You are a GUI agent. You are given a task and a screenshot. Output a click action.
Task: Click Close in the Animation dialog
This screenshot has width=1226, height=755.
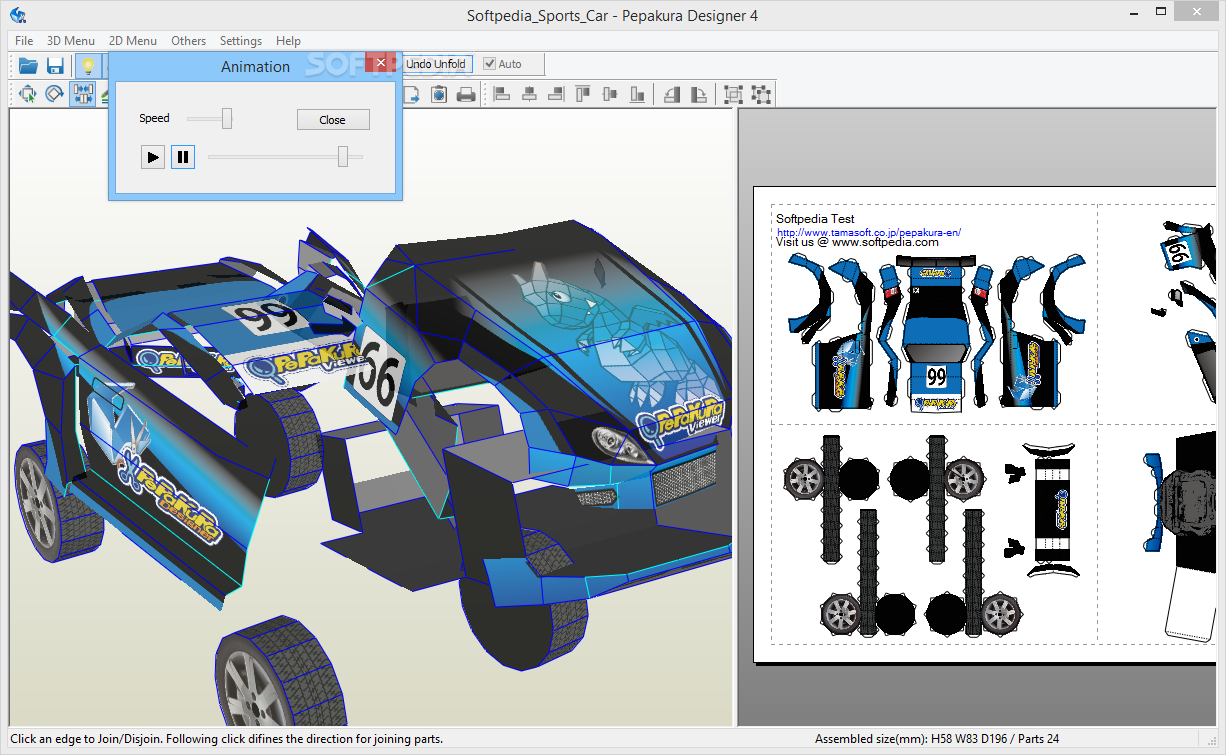pyautogui.click(x=333, y=119)
